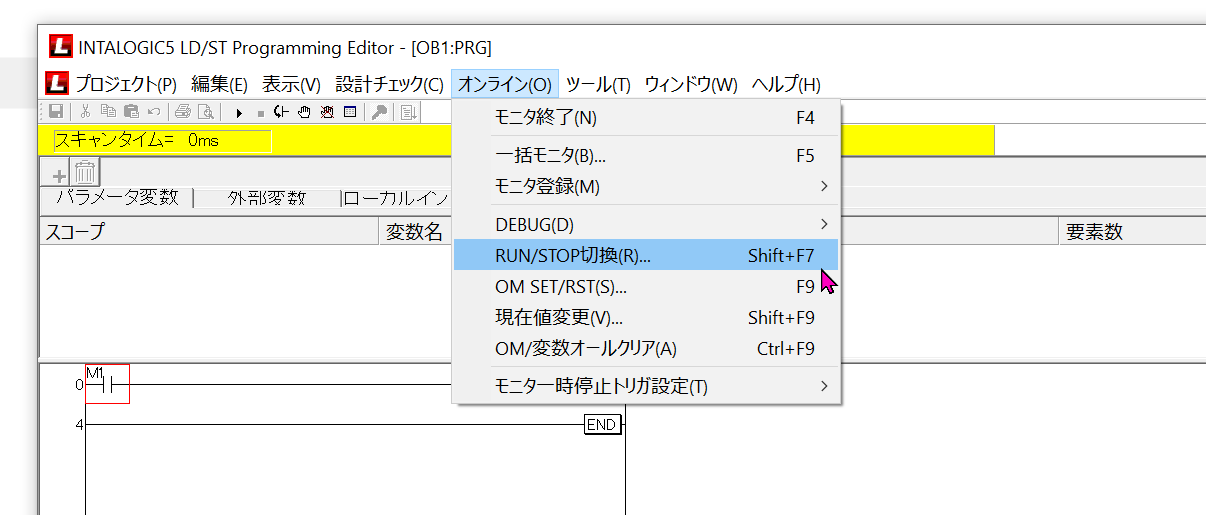Click the key icon in toolbar
The height and width of the screenshot is (515, 1206).
pos(379,112)
